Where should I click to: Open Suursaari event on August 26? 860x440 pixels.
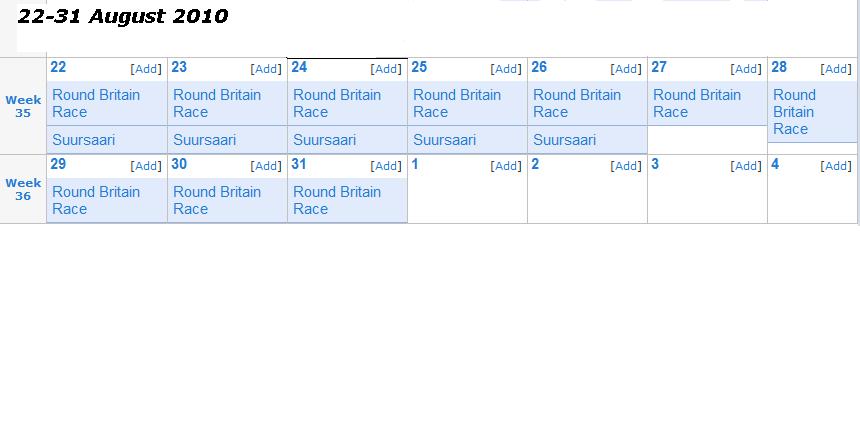pos(565,140)
